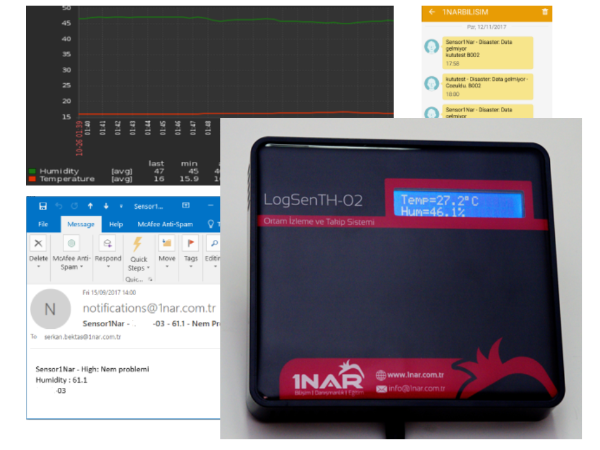Click Humidity last value 47
The height and width of the screenshot is (450, 600).
click(x=159, y=171)
